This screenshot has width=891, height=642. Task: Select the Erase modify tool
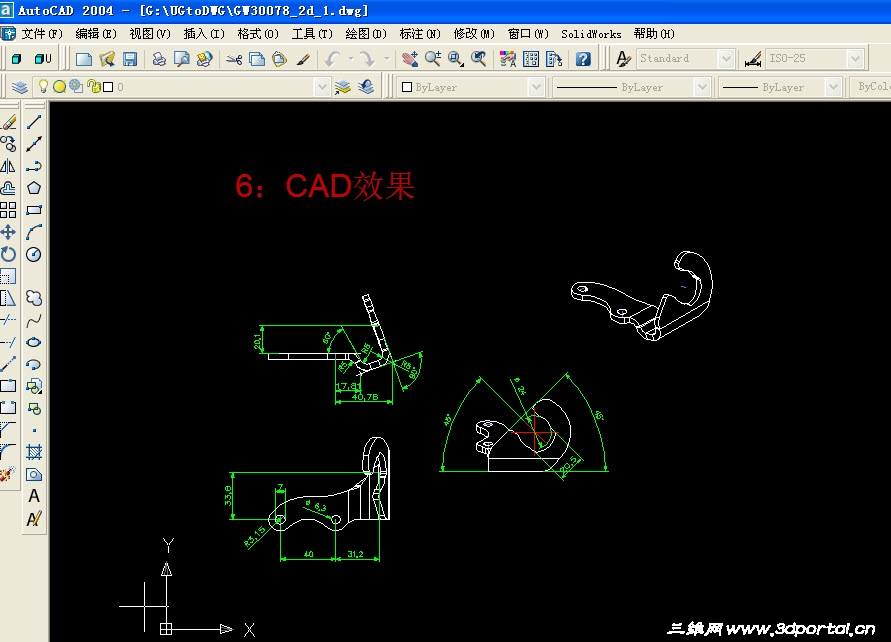click(9, 122)
